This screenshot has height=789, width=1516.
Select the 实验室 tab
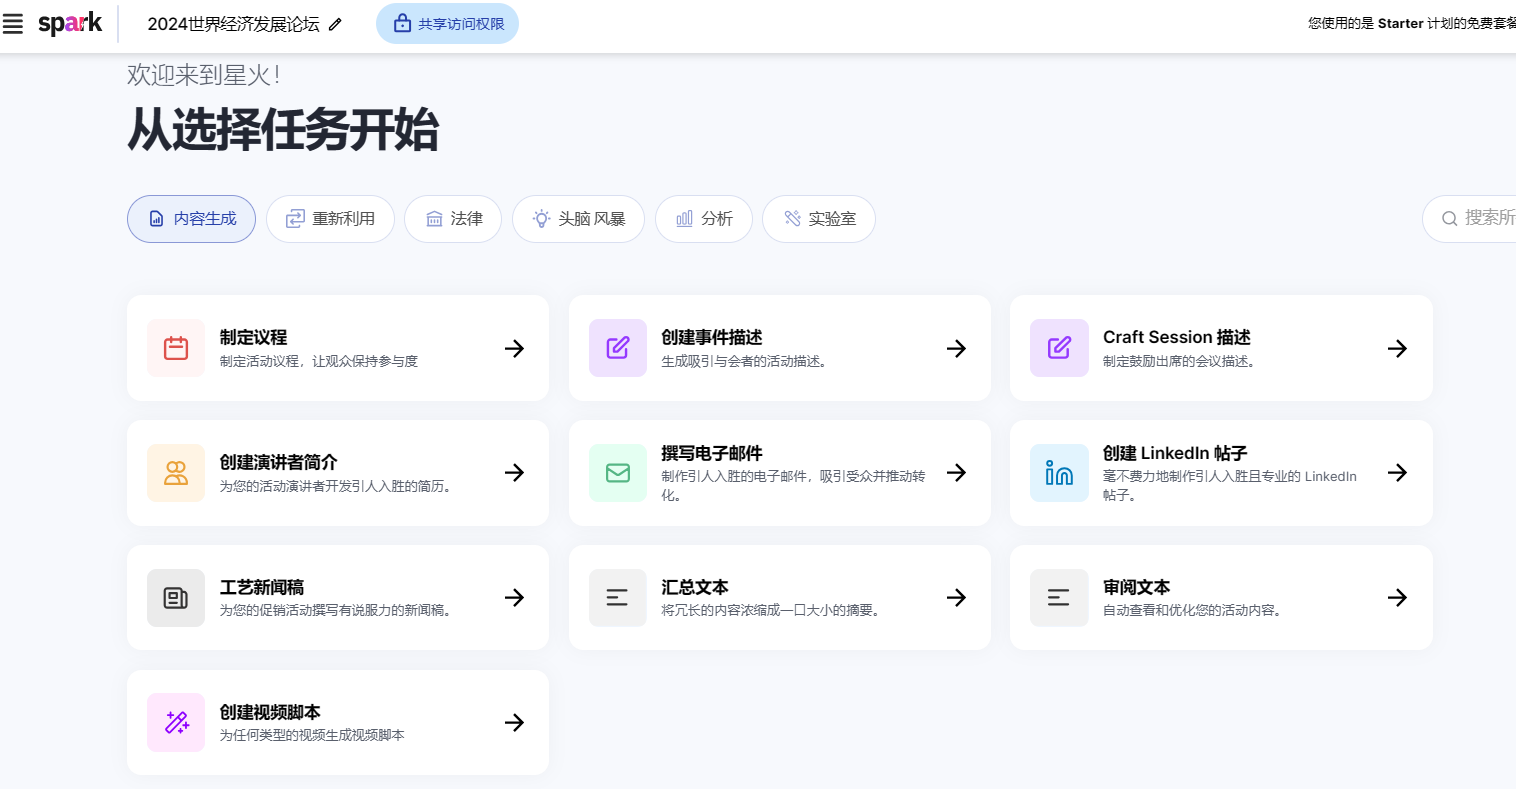[x=819, y=219]
